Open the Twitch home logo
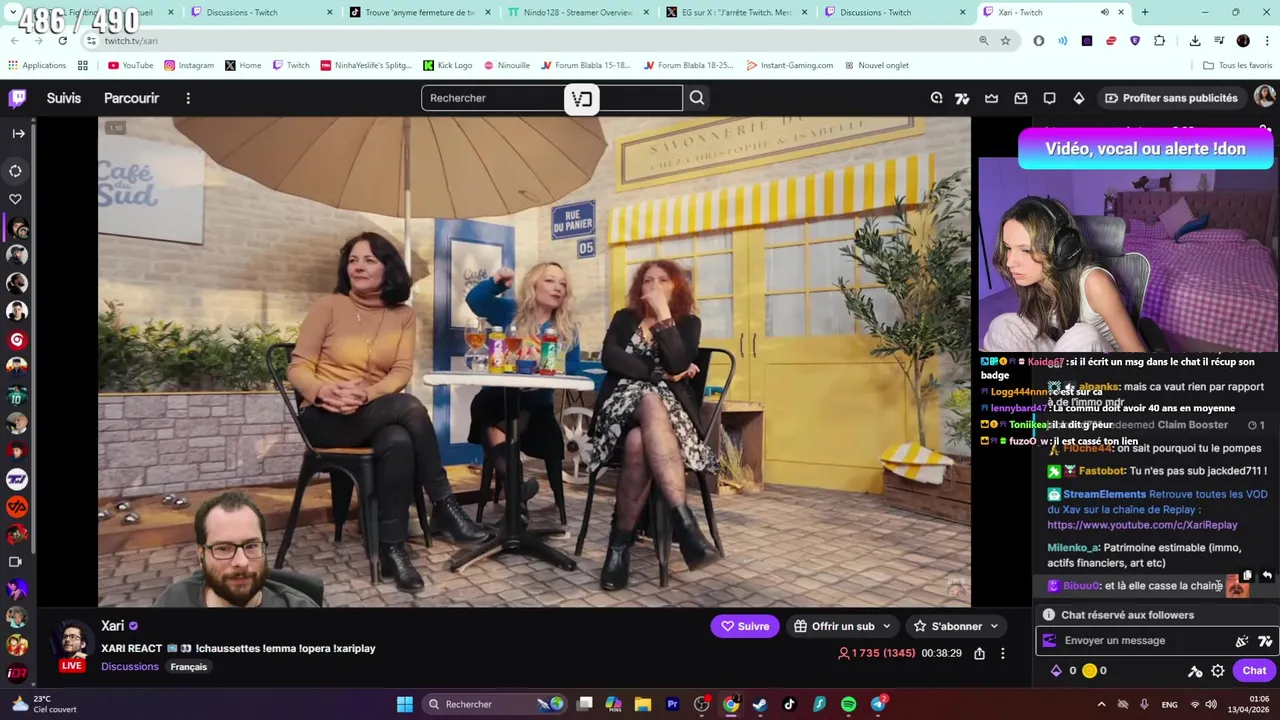Image resolution: width=1280 pixels, height=720 pixels. [x=17, y=98]
